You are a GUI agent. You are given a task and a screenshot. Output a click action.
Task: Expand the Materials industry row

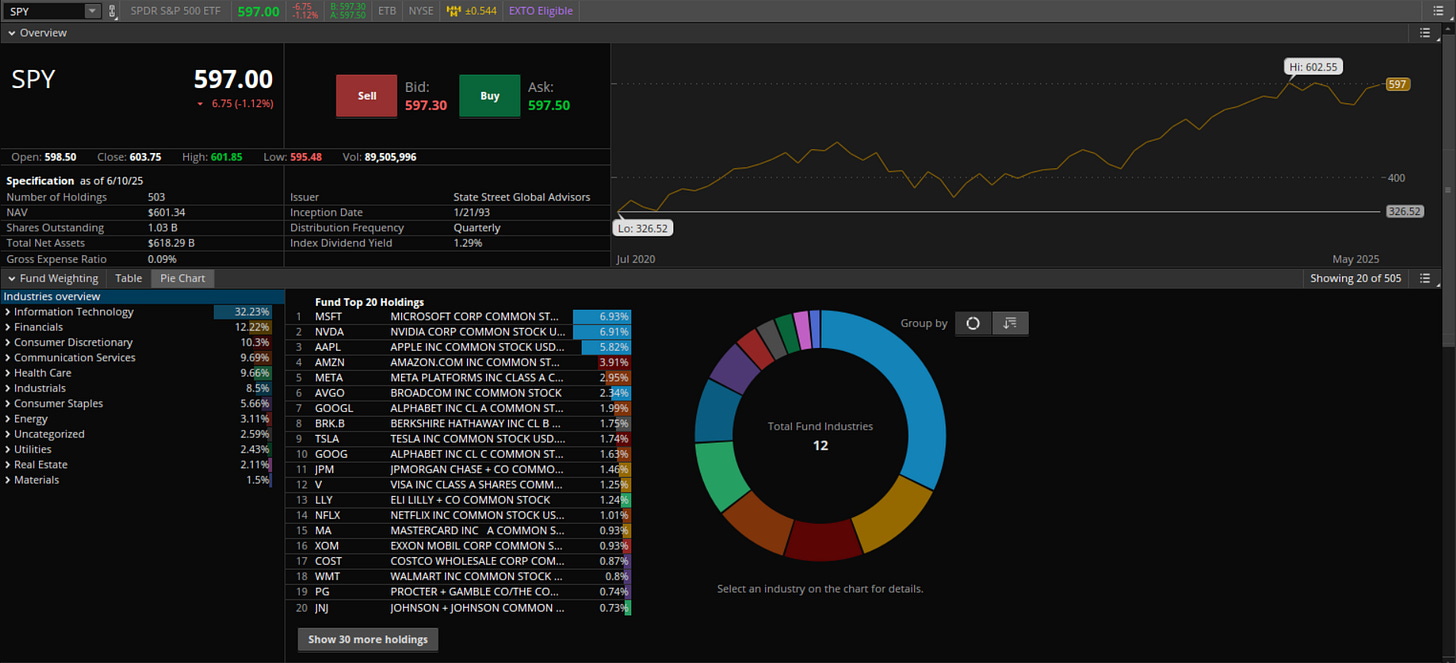[x=8, y=480]
